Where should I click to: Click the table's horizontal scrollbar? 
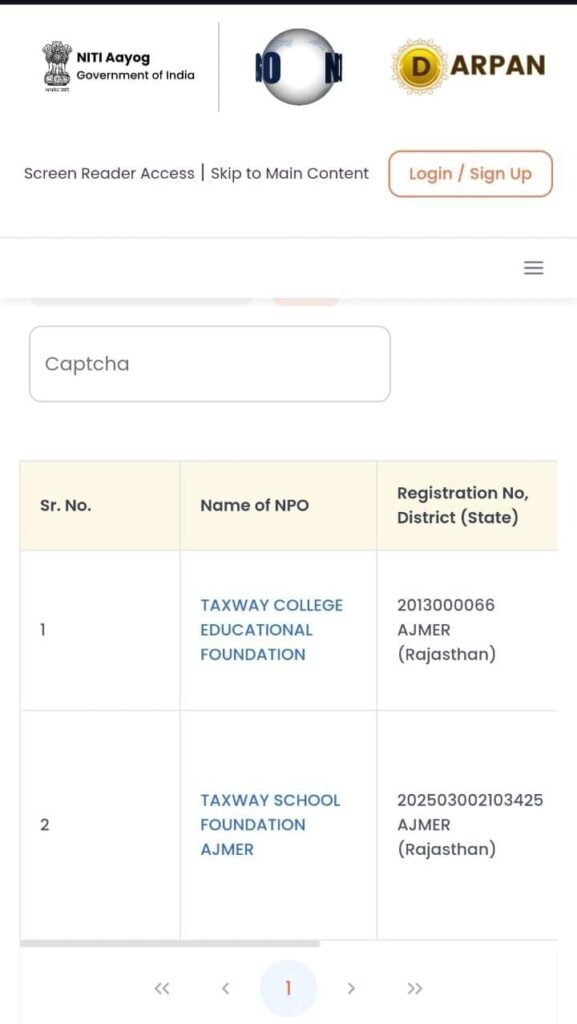[x=170, y=943]
